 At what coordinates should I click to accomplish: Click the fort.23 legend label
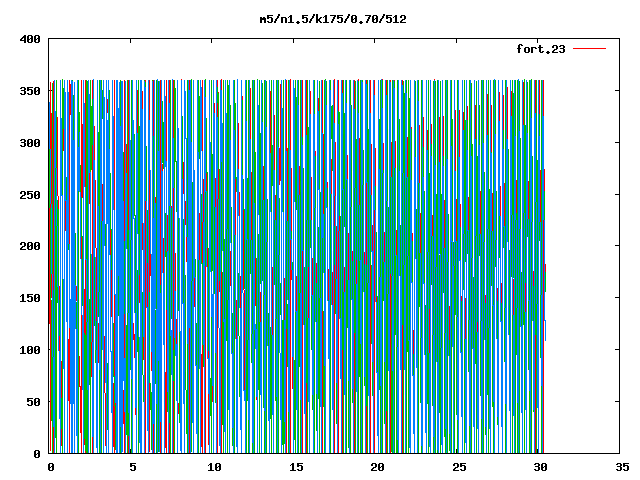[x=540, y=49]
